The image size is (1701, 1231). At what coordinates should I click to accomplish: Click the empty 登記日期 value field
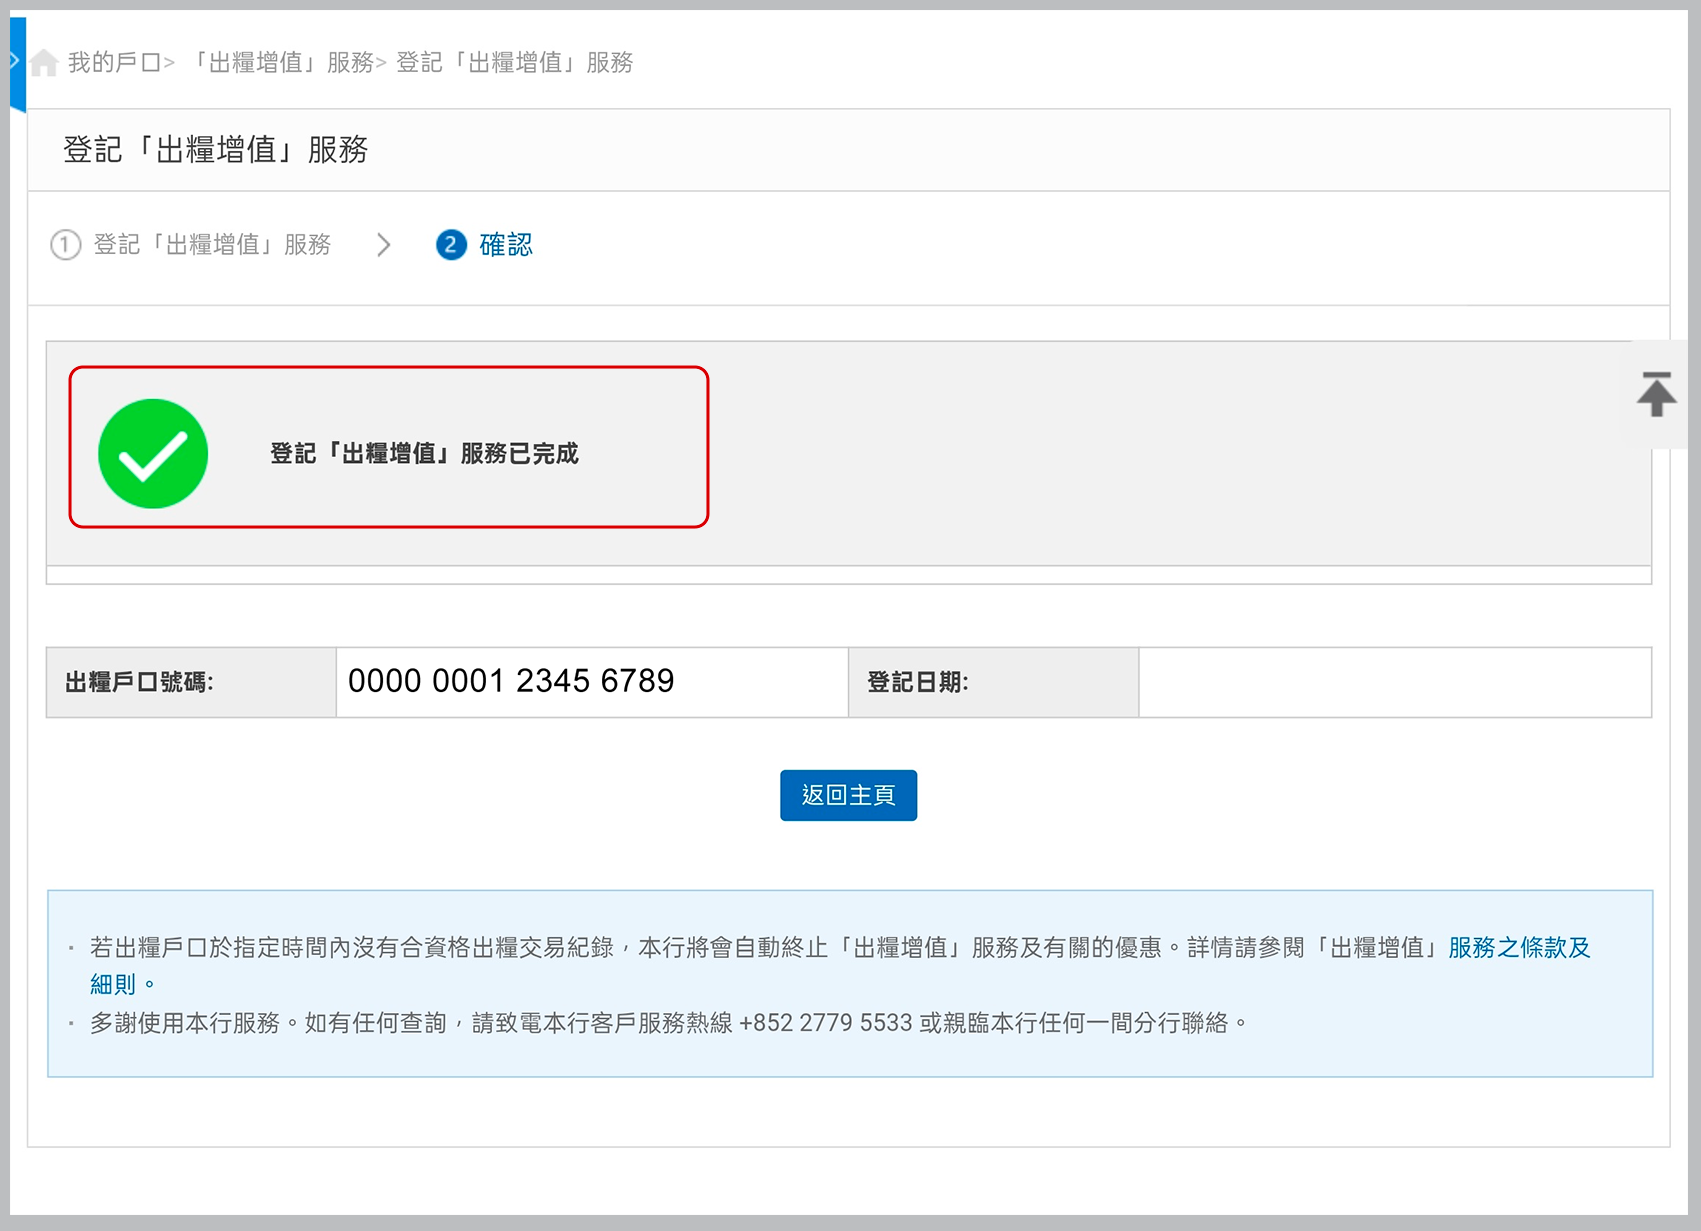point(1394,682)
